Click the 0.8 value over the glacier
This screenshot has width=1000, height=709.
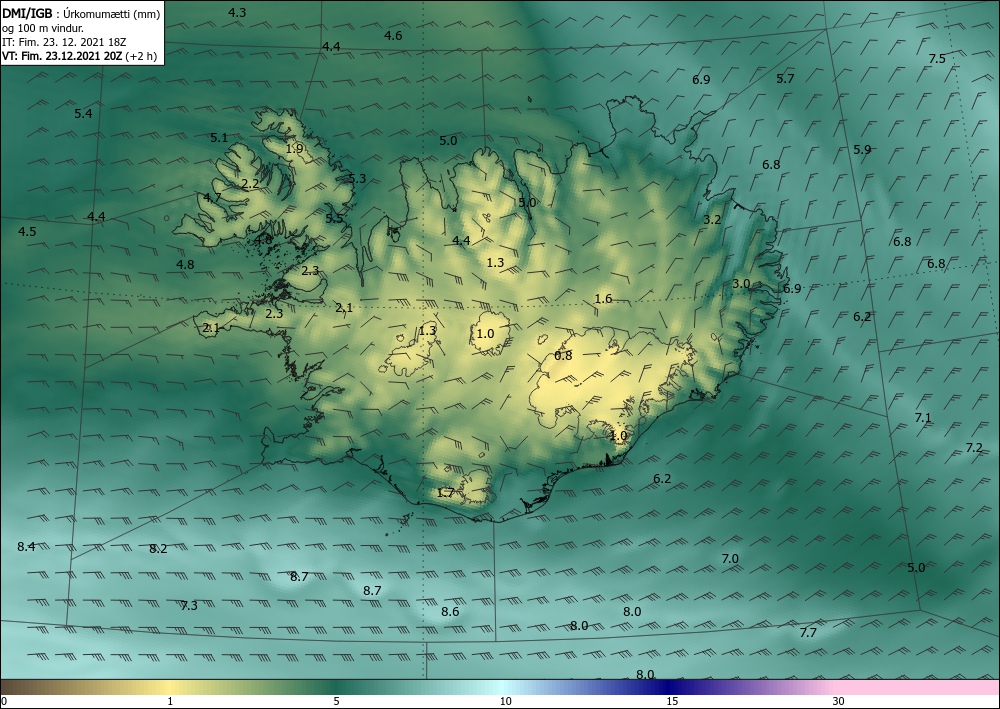coord(563,355)
